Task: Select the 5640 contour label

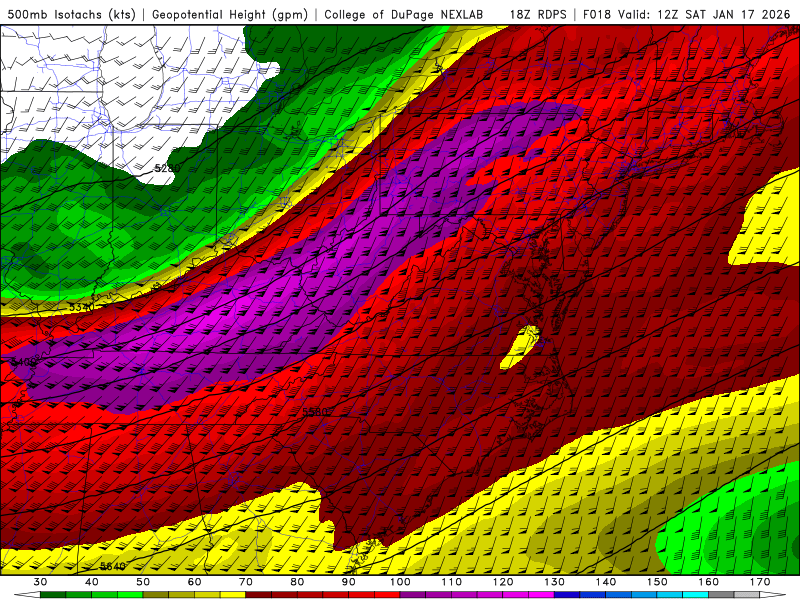Action: 113,566
